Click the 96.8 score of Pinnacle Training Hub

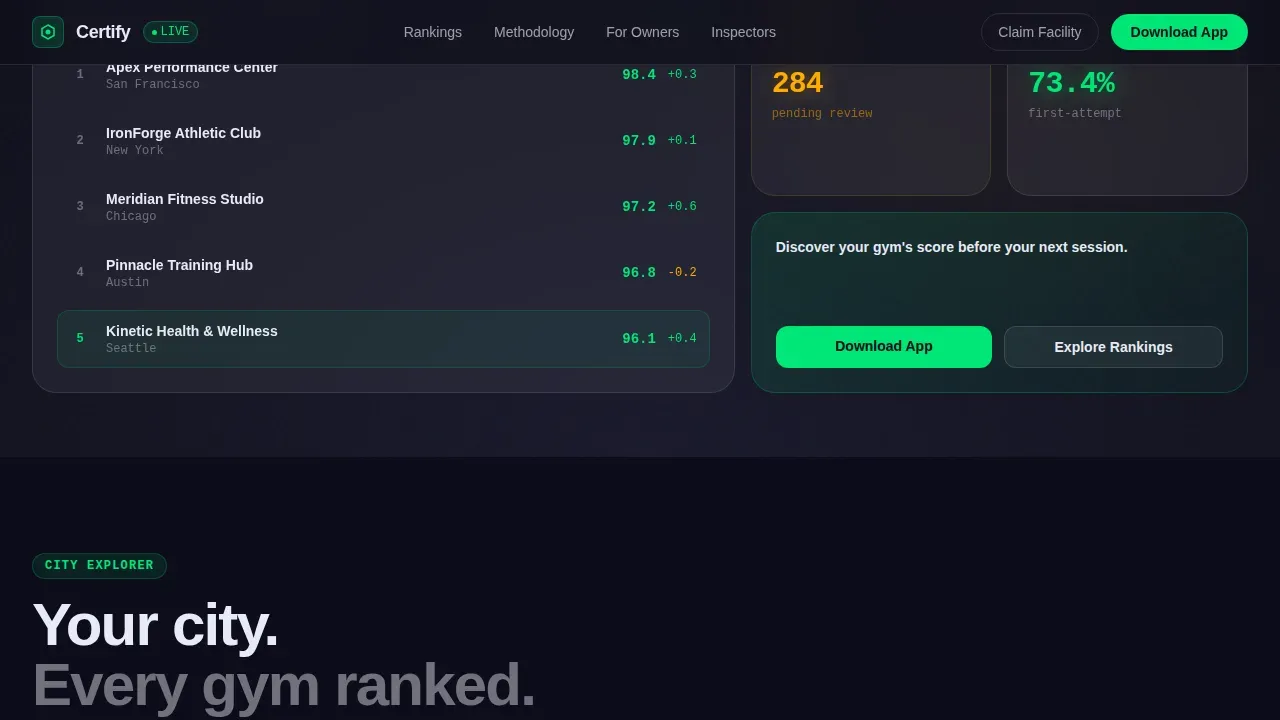pos(639,273)
